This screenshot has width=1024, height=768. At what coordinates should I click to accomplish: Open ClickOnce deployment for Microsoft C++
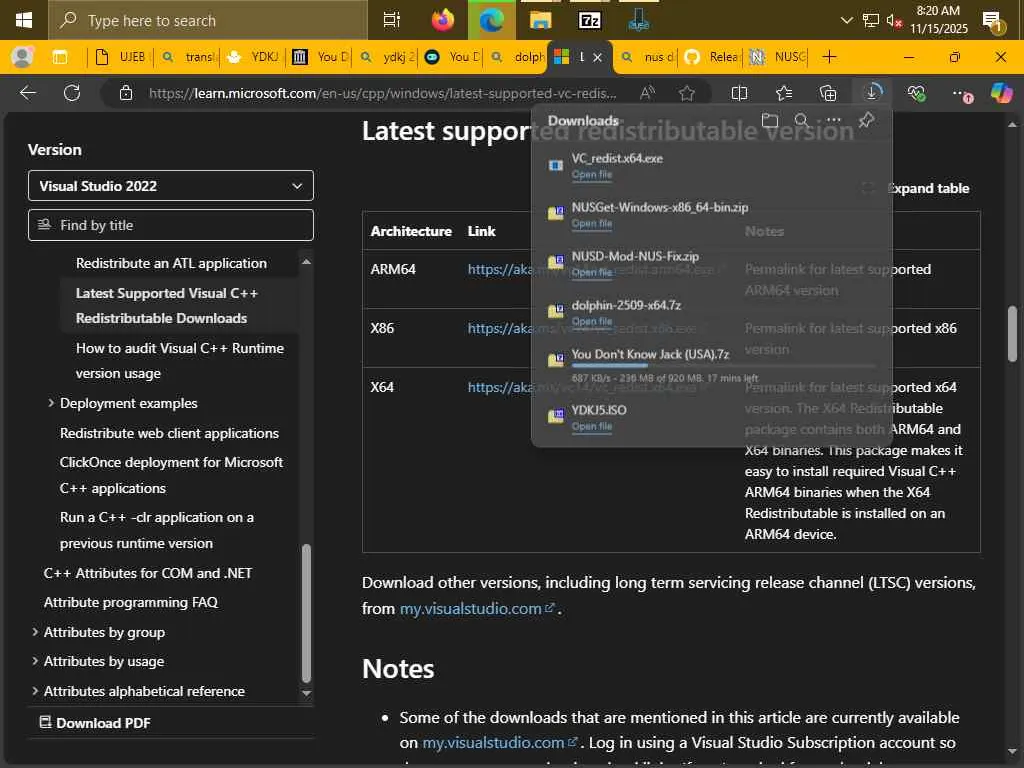click(171, 475)
